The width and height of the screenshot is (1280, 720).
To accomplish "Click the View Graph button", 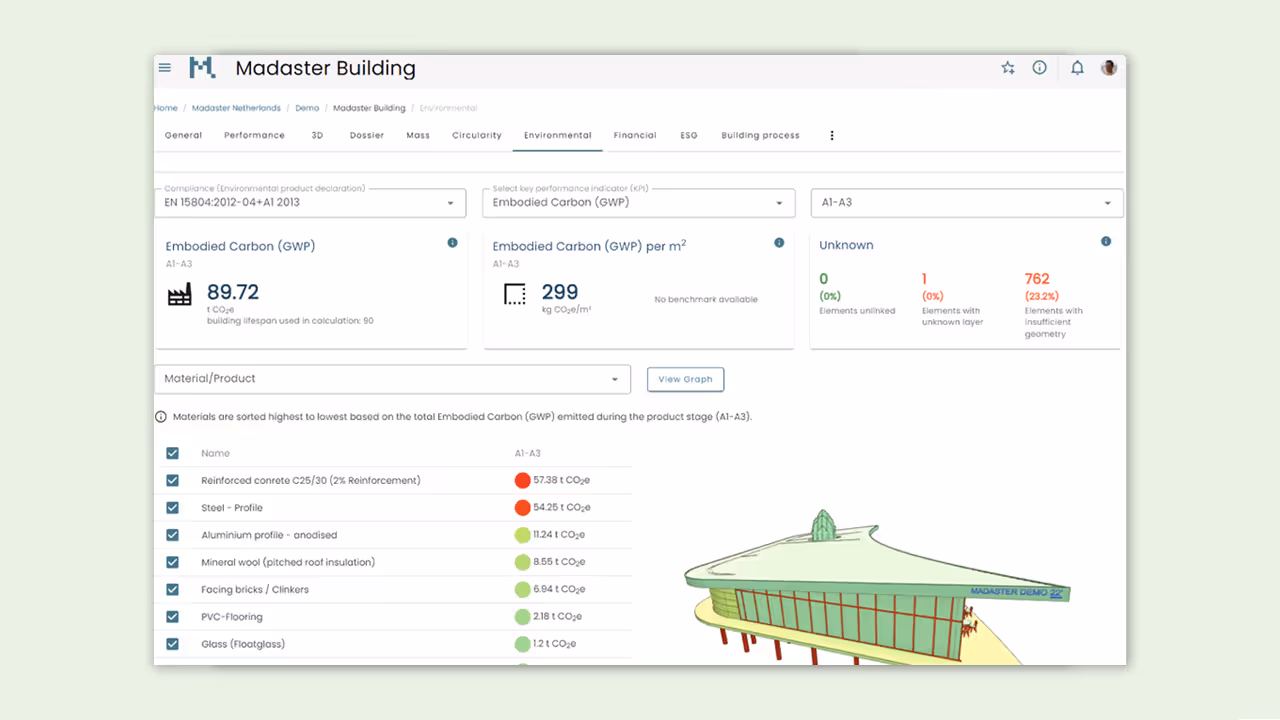I will point(685,379).
